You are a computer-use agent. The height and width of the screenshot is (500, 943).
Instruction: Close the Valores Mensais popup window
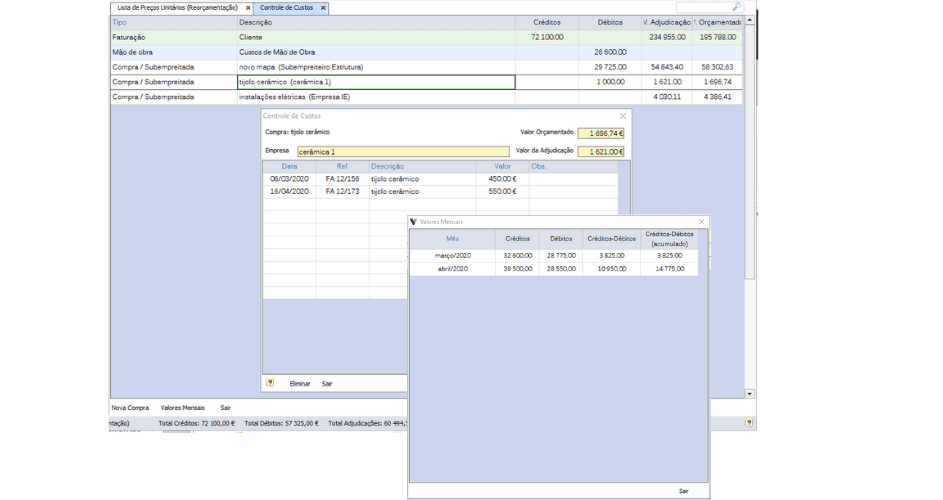[x=701, y=221]
